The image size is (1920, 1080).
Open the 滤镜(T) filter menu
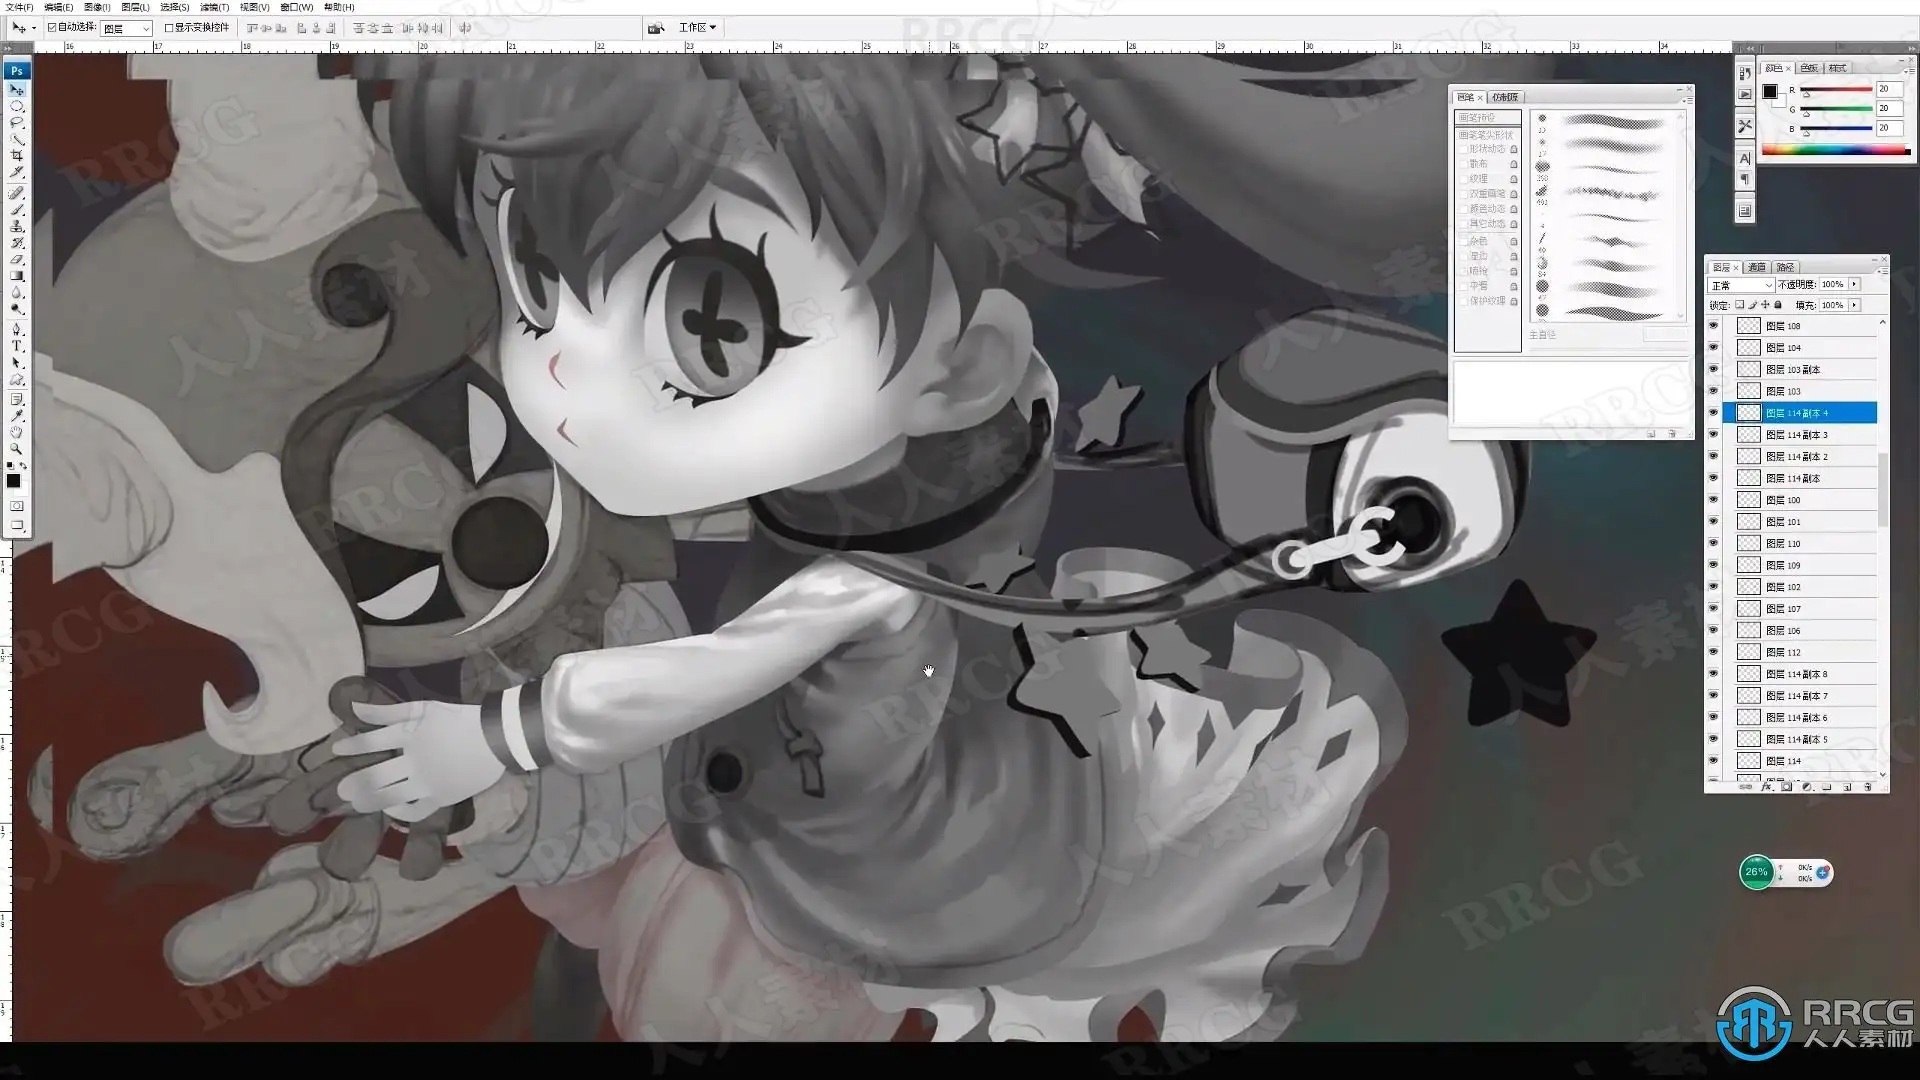pos(214,7)
